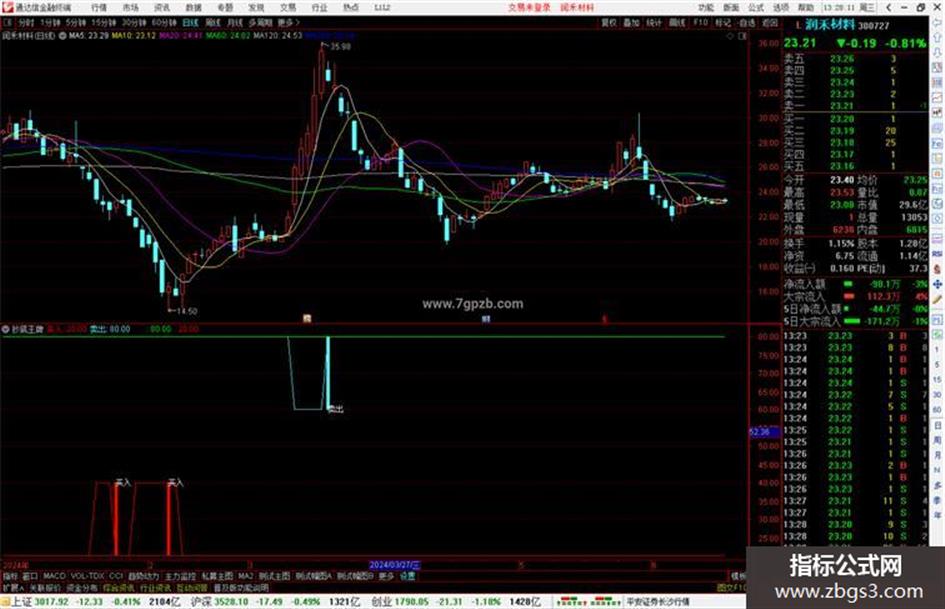This screenshot has height=609, width=945.
Task: Click the 创业 index value in status bar
Action: [410, 602]
